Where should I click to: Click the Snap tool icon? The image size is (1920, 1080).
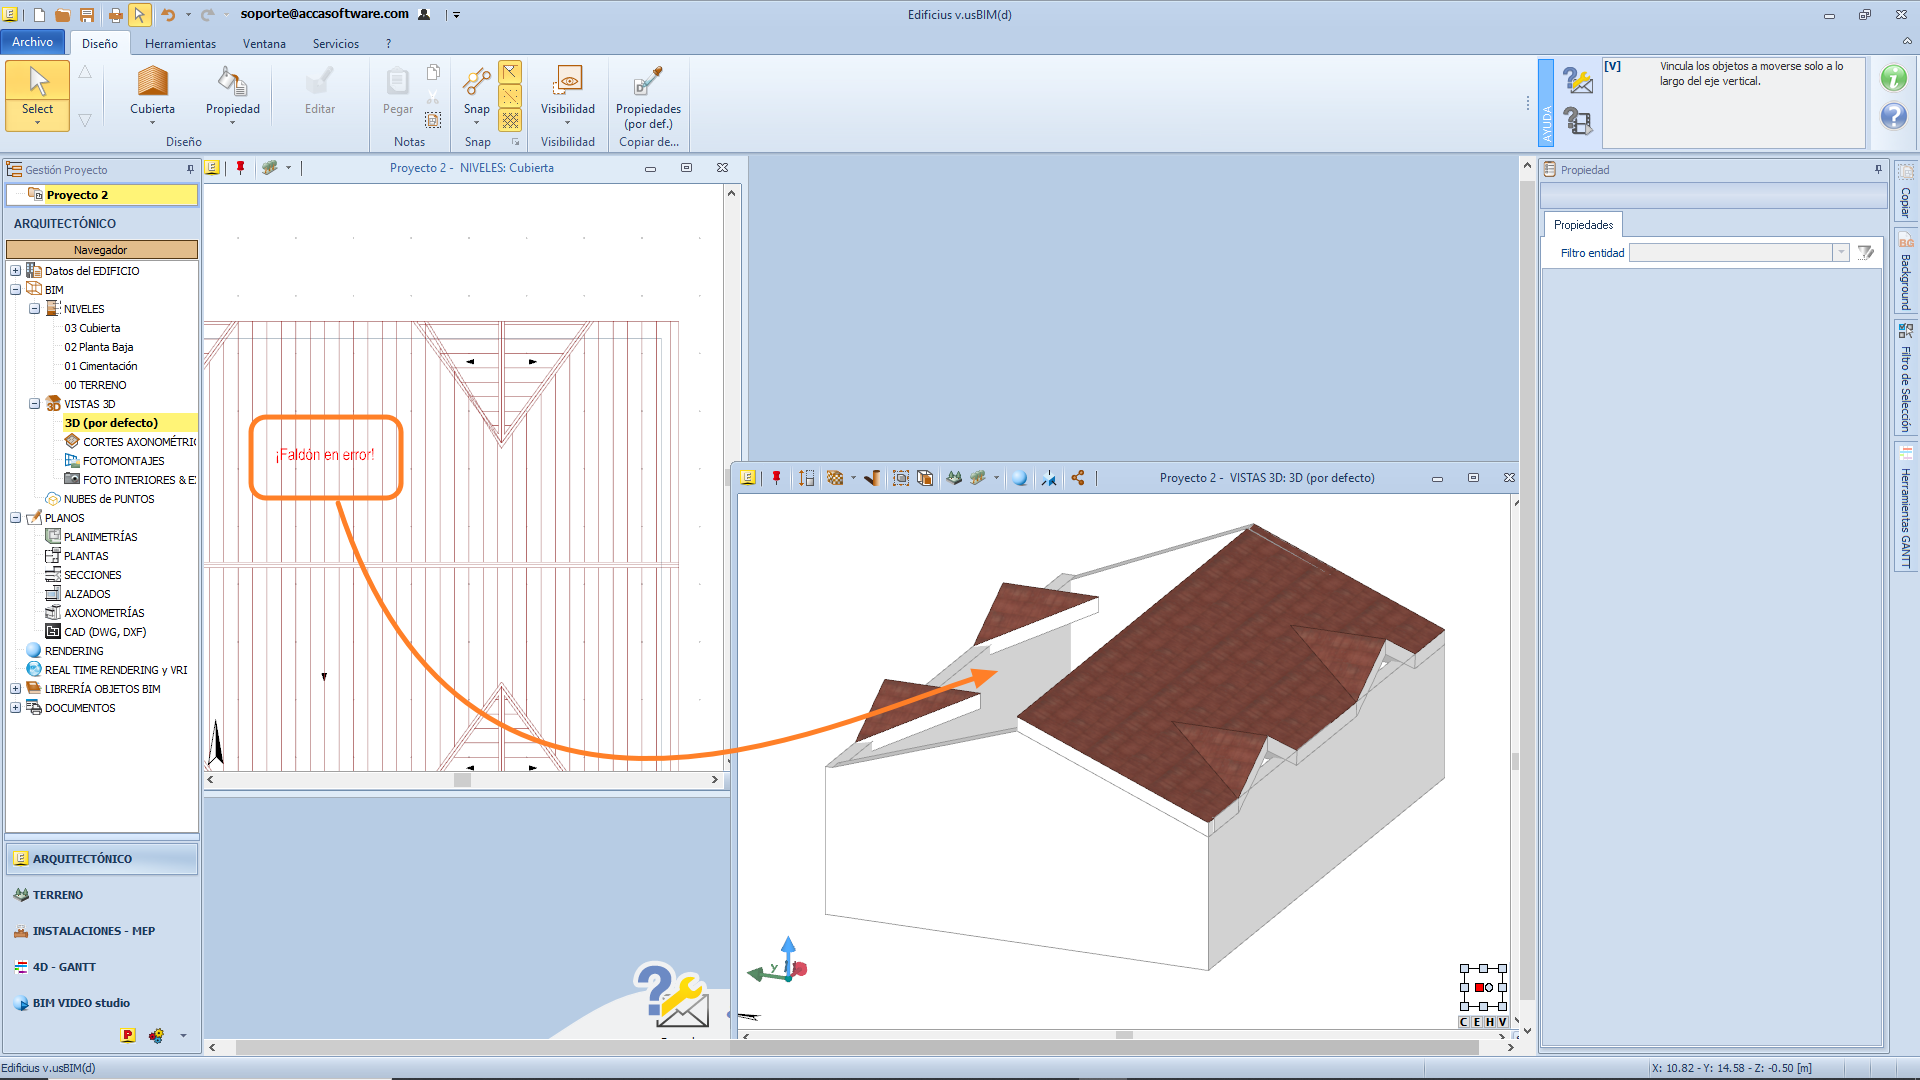477,82
